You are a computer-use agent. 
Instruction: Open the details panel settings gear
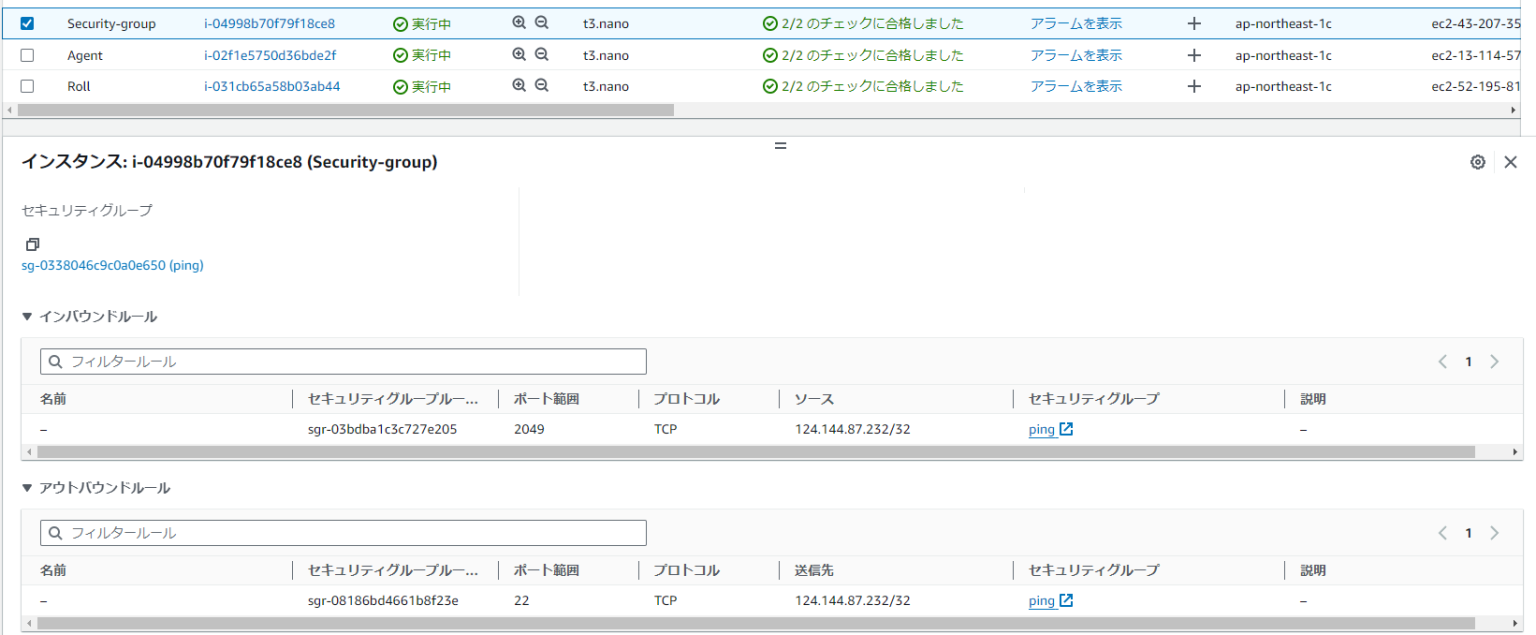1477,161
